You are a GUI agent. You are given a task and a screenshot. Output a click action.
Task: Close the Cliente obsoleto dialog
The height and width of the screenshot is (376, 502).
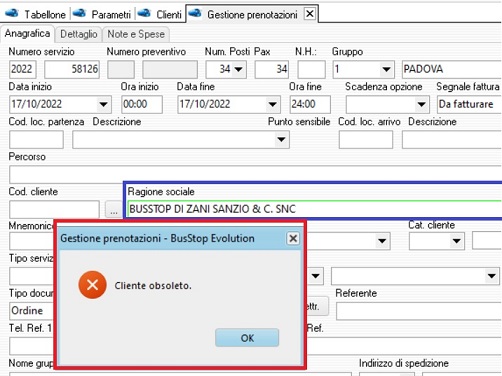[293, 238]
